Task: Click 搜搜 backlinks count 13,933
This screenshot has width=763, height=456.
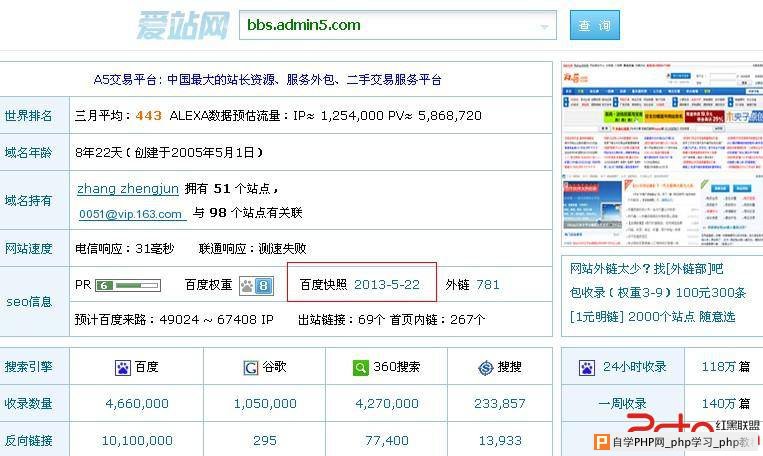Action: point(500,440)
